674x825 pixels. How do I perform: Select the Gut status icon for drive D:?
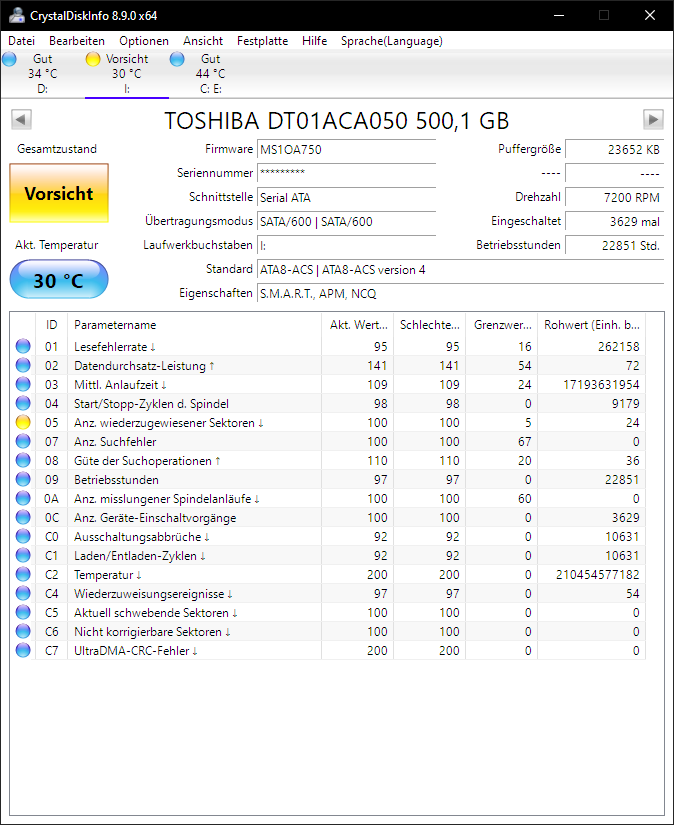click(x=10, y=59)
